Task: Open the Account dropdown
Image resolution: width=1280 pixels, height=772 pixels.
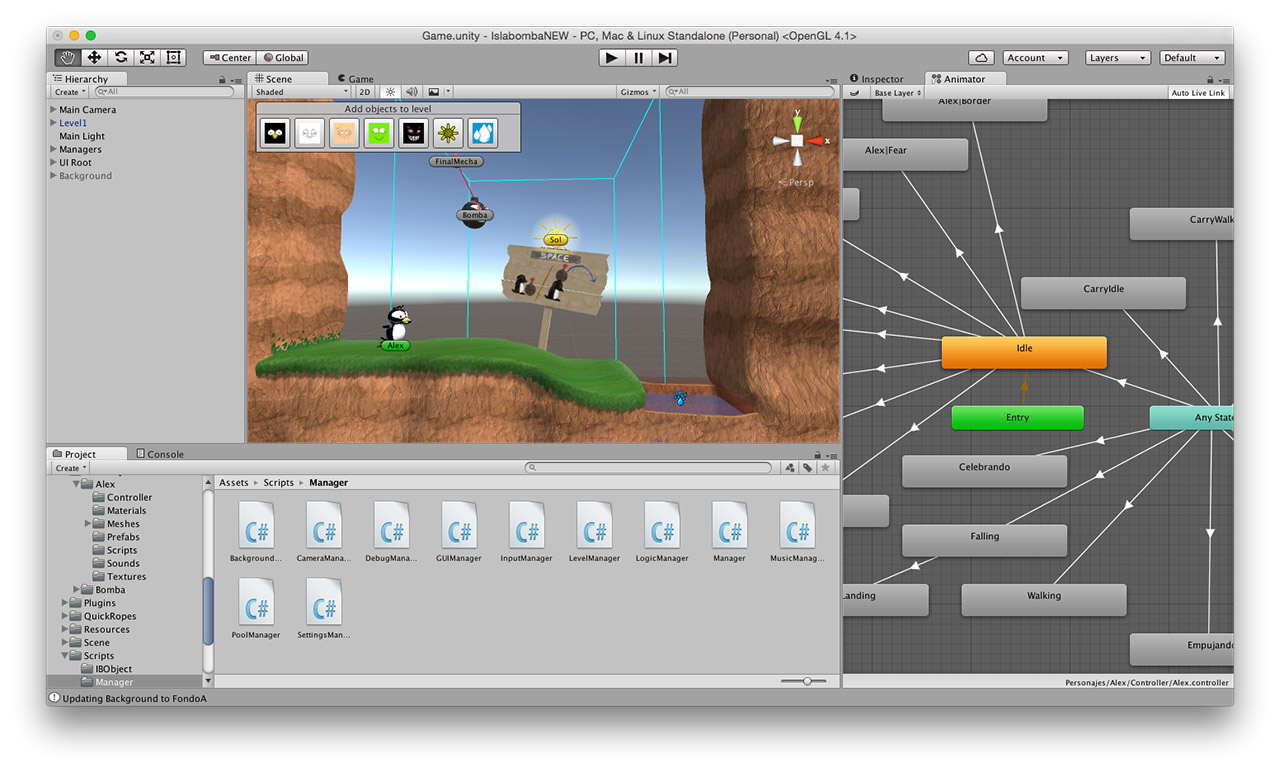Action: coord(1035,58)
